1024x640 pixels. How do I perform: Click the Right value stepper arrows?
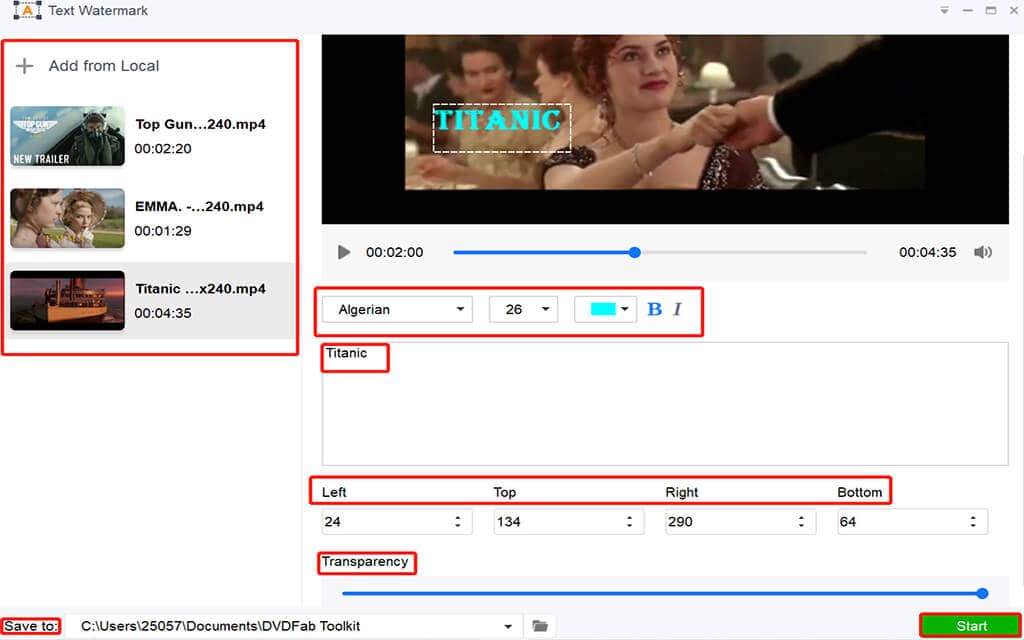801,522
